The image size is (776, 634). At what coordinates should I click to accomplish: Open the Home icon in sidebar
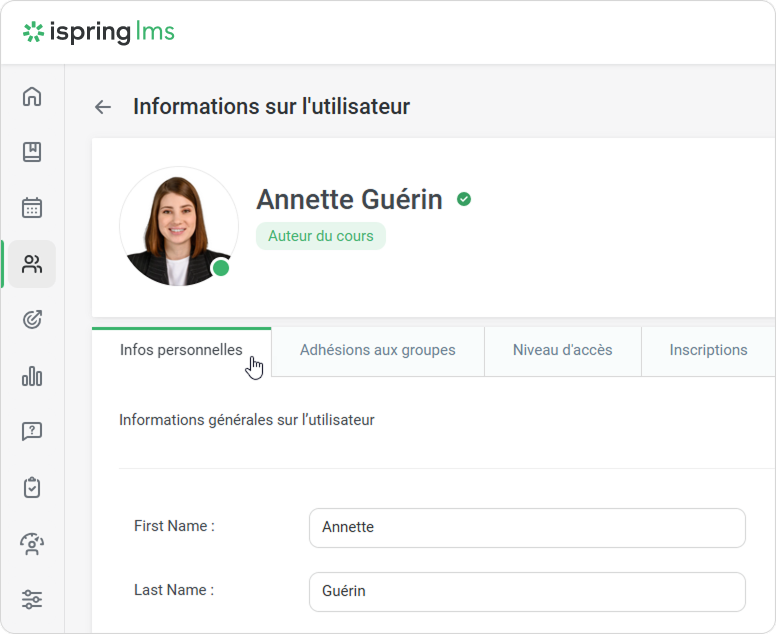32,96
